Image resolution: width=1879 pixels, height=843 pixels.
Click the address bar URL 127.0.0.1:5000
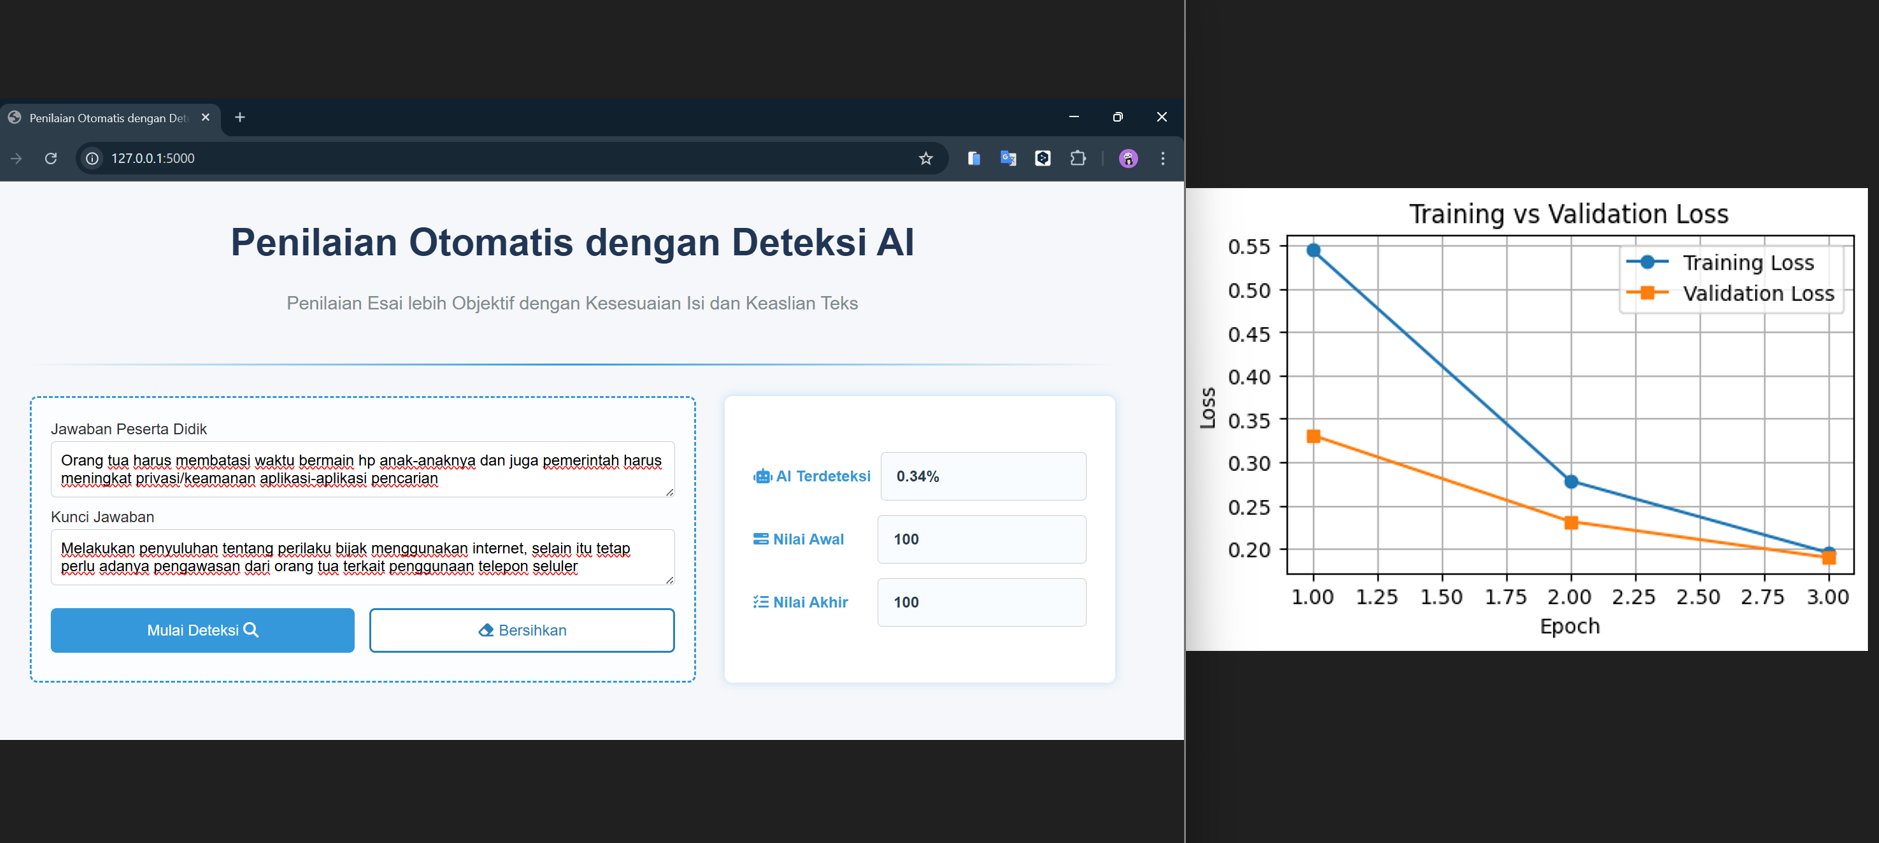click(x=153, y=158)
